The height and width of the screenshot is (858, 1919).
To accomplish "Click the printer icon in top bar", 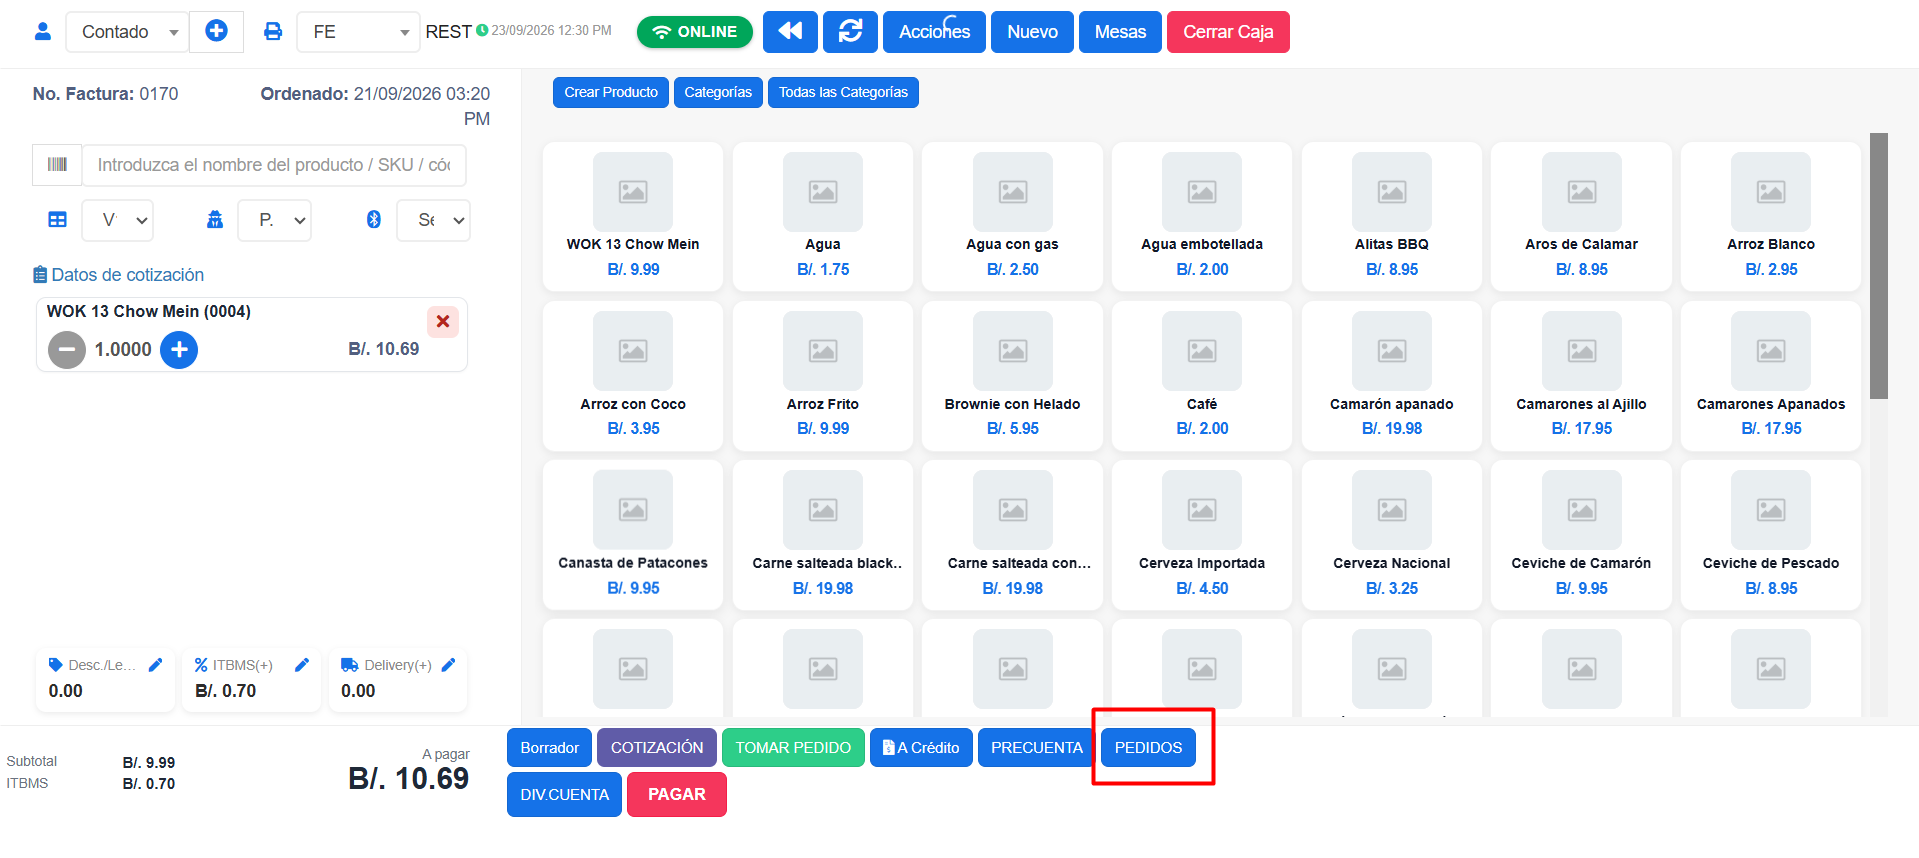I will [x=272, y=31].
